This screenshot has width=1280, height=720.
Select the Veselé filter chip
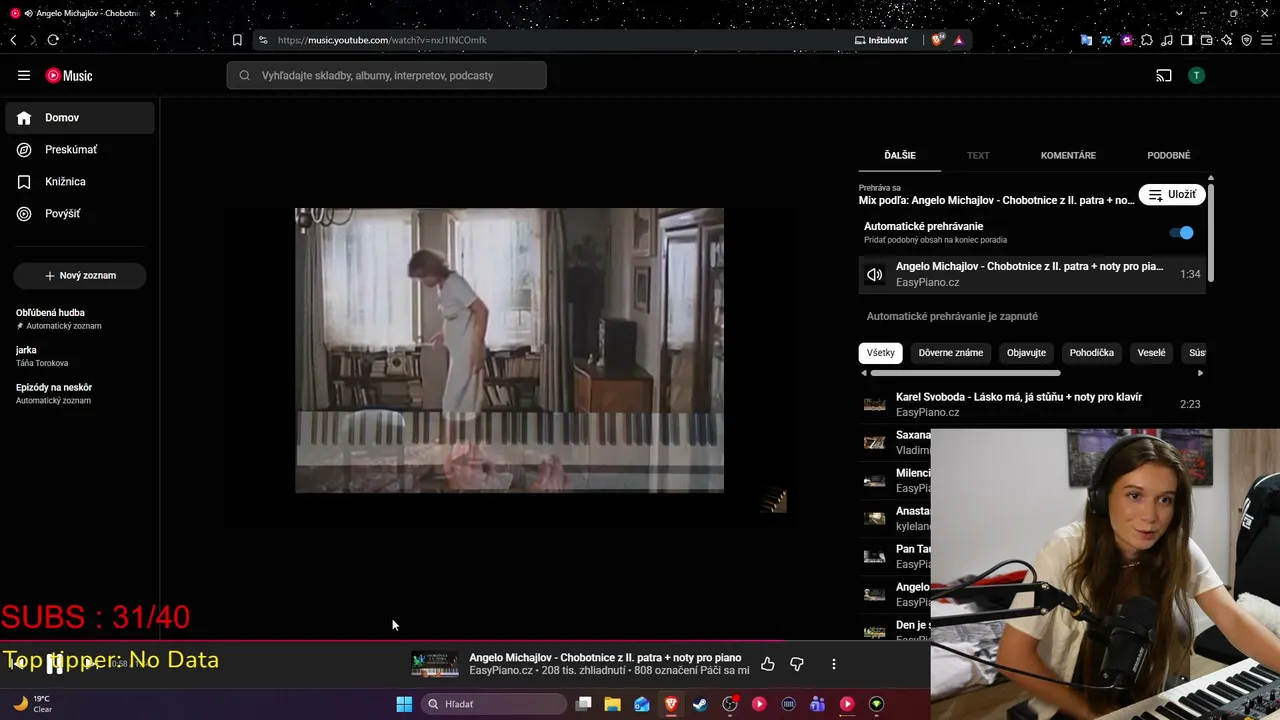1151,353
